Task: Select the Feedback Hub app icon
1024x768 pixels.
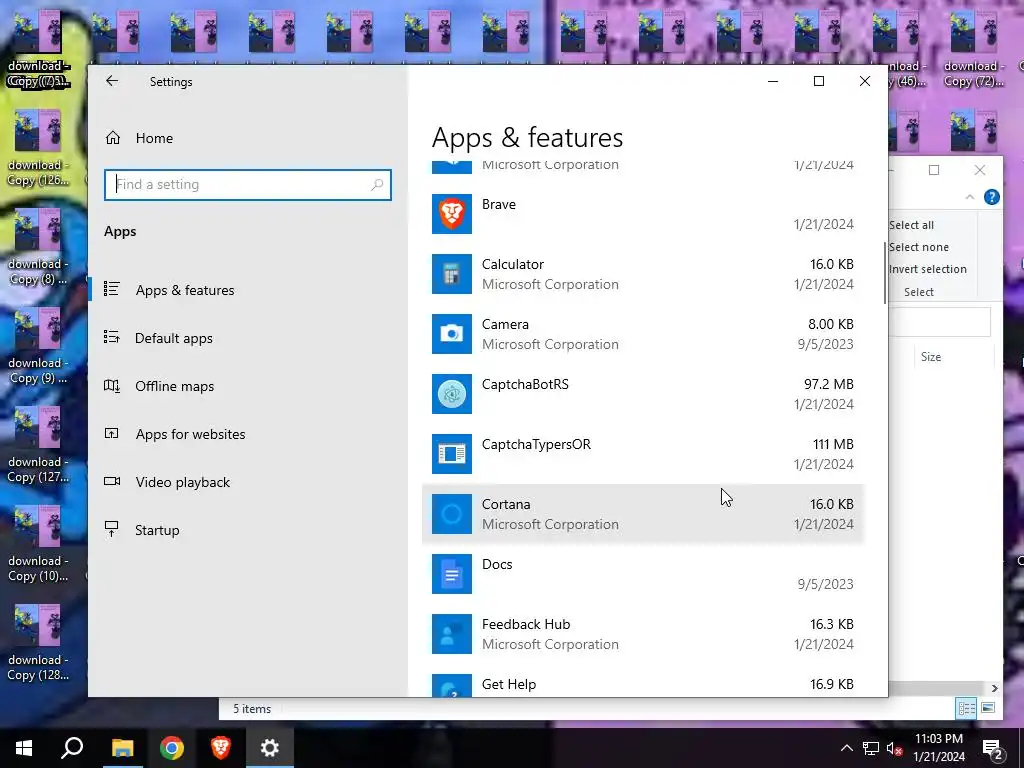Action: point(452,634)
